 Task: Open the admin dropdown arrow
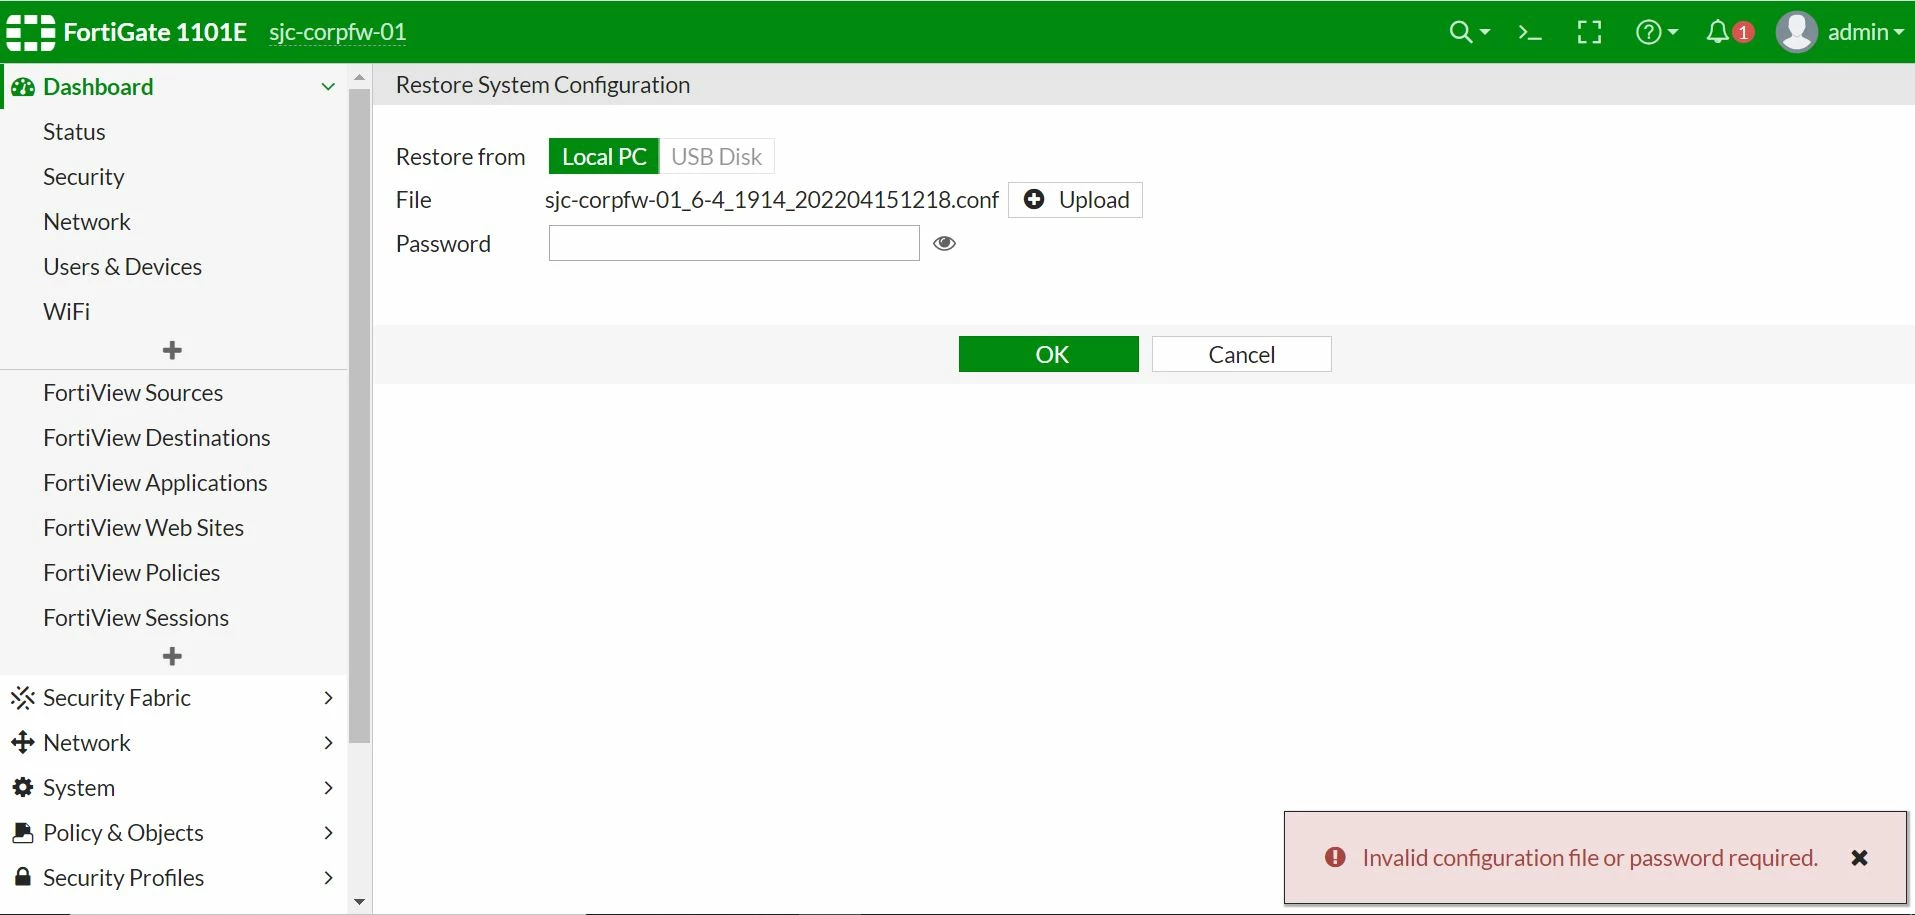pyautogui.click(x=1899, y=33)
